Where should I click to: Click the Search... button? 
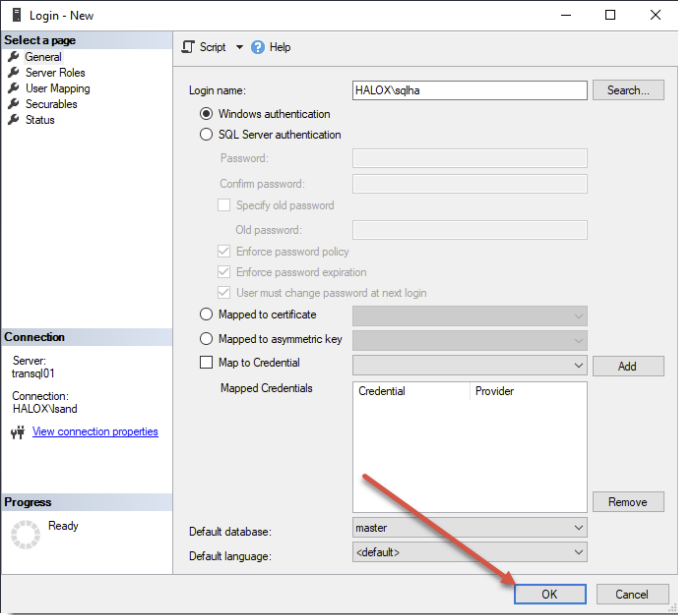click(628, 90)
